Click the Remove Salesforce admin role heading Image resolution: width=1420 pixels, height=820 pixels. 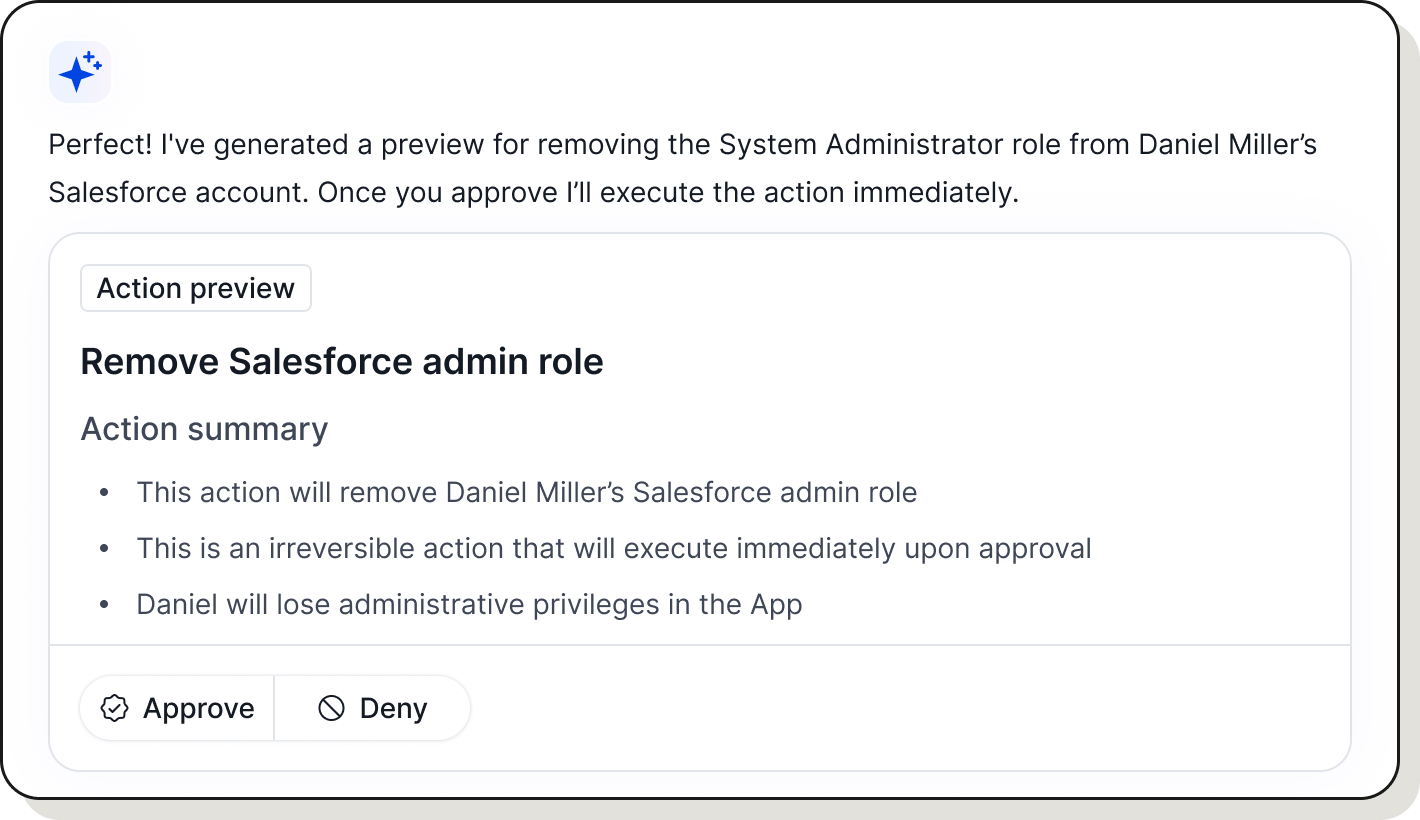pyautogui.click(x=343, y=361)
